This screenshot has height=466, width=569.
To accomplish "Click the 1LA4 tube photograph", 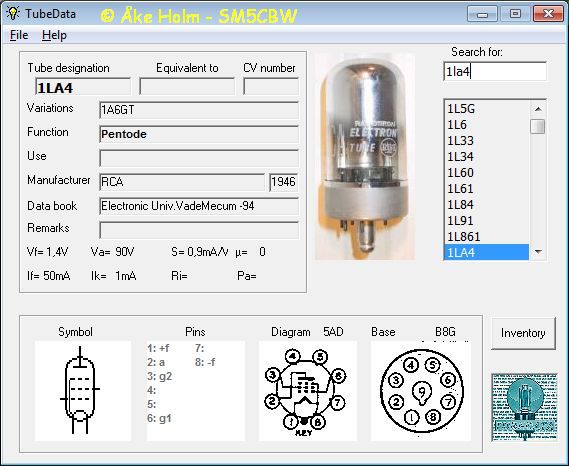I will point(365,157).
